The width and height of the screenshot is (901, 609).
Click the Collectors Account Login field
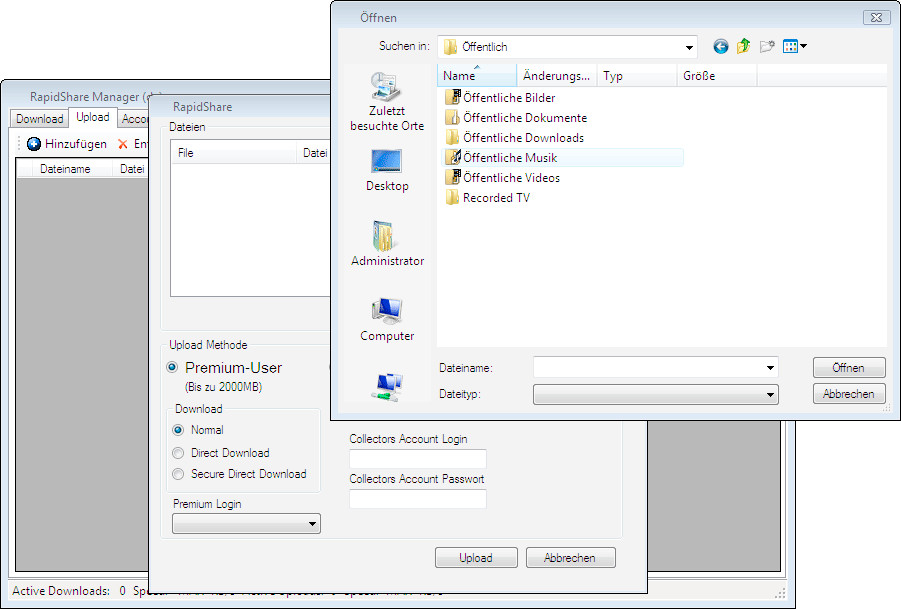tap(418, 459)
